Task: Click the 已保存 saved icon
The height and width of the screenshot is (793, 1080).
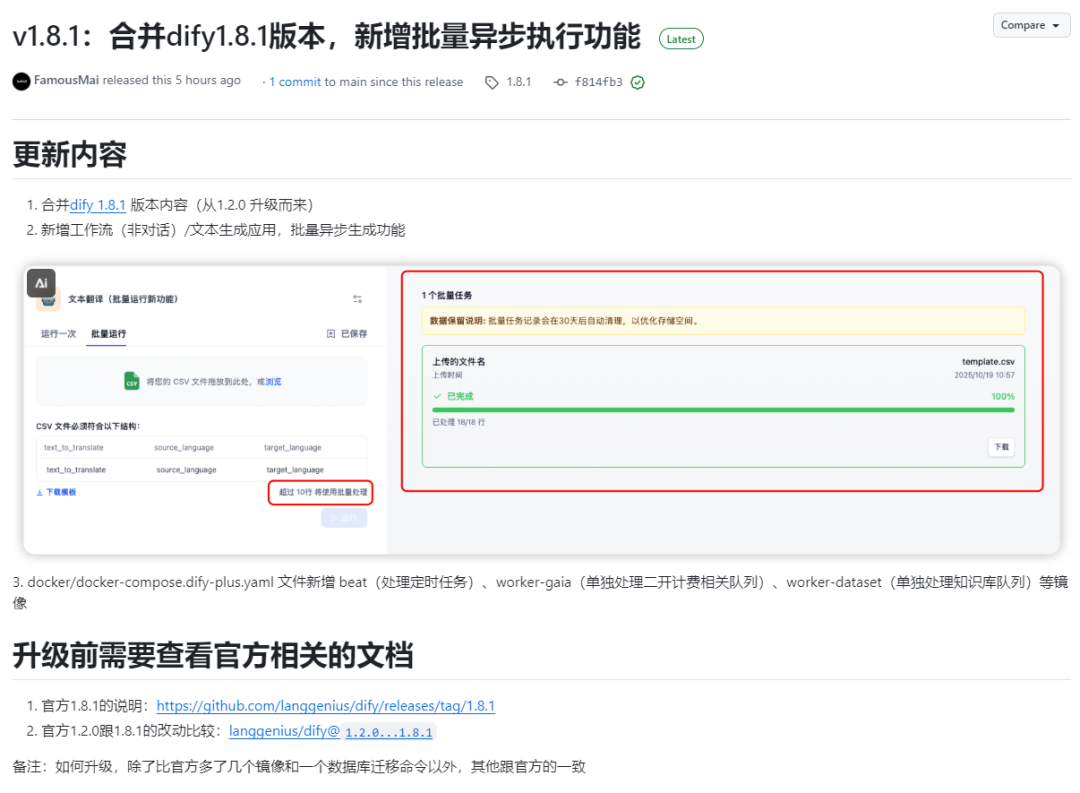Action: coord(331,333)
